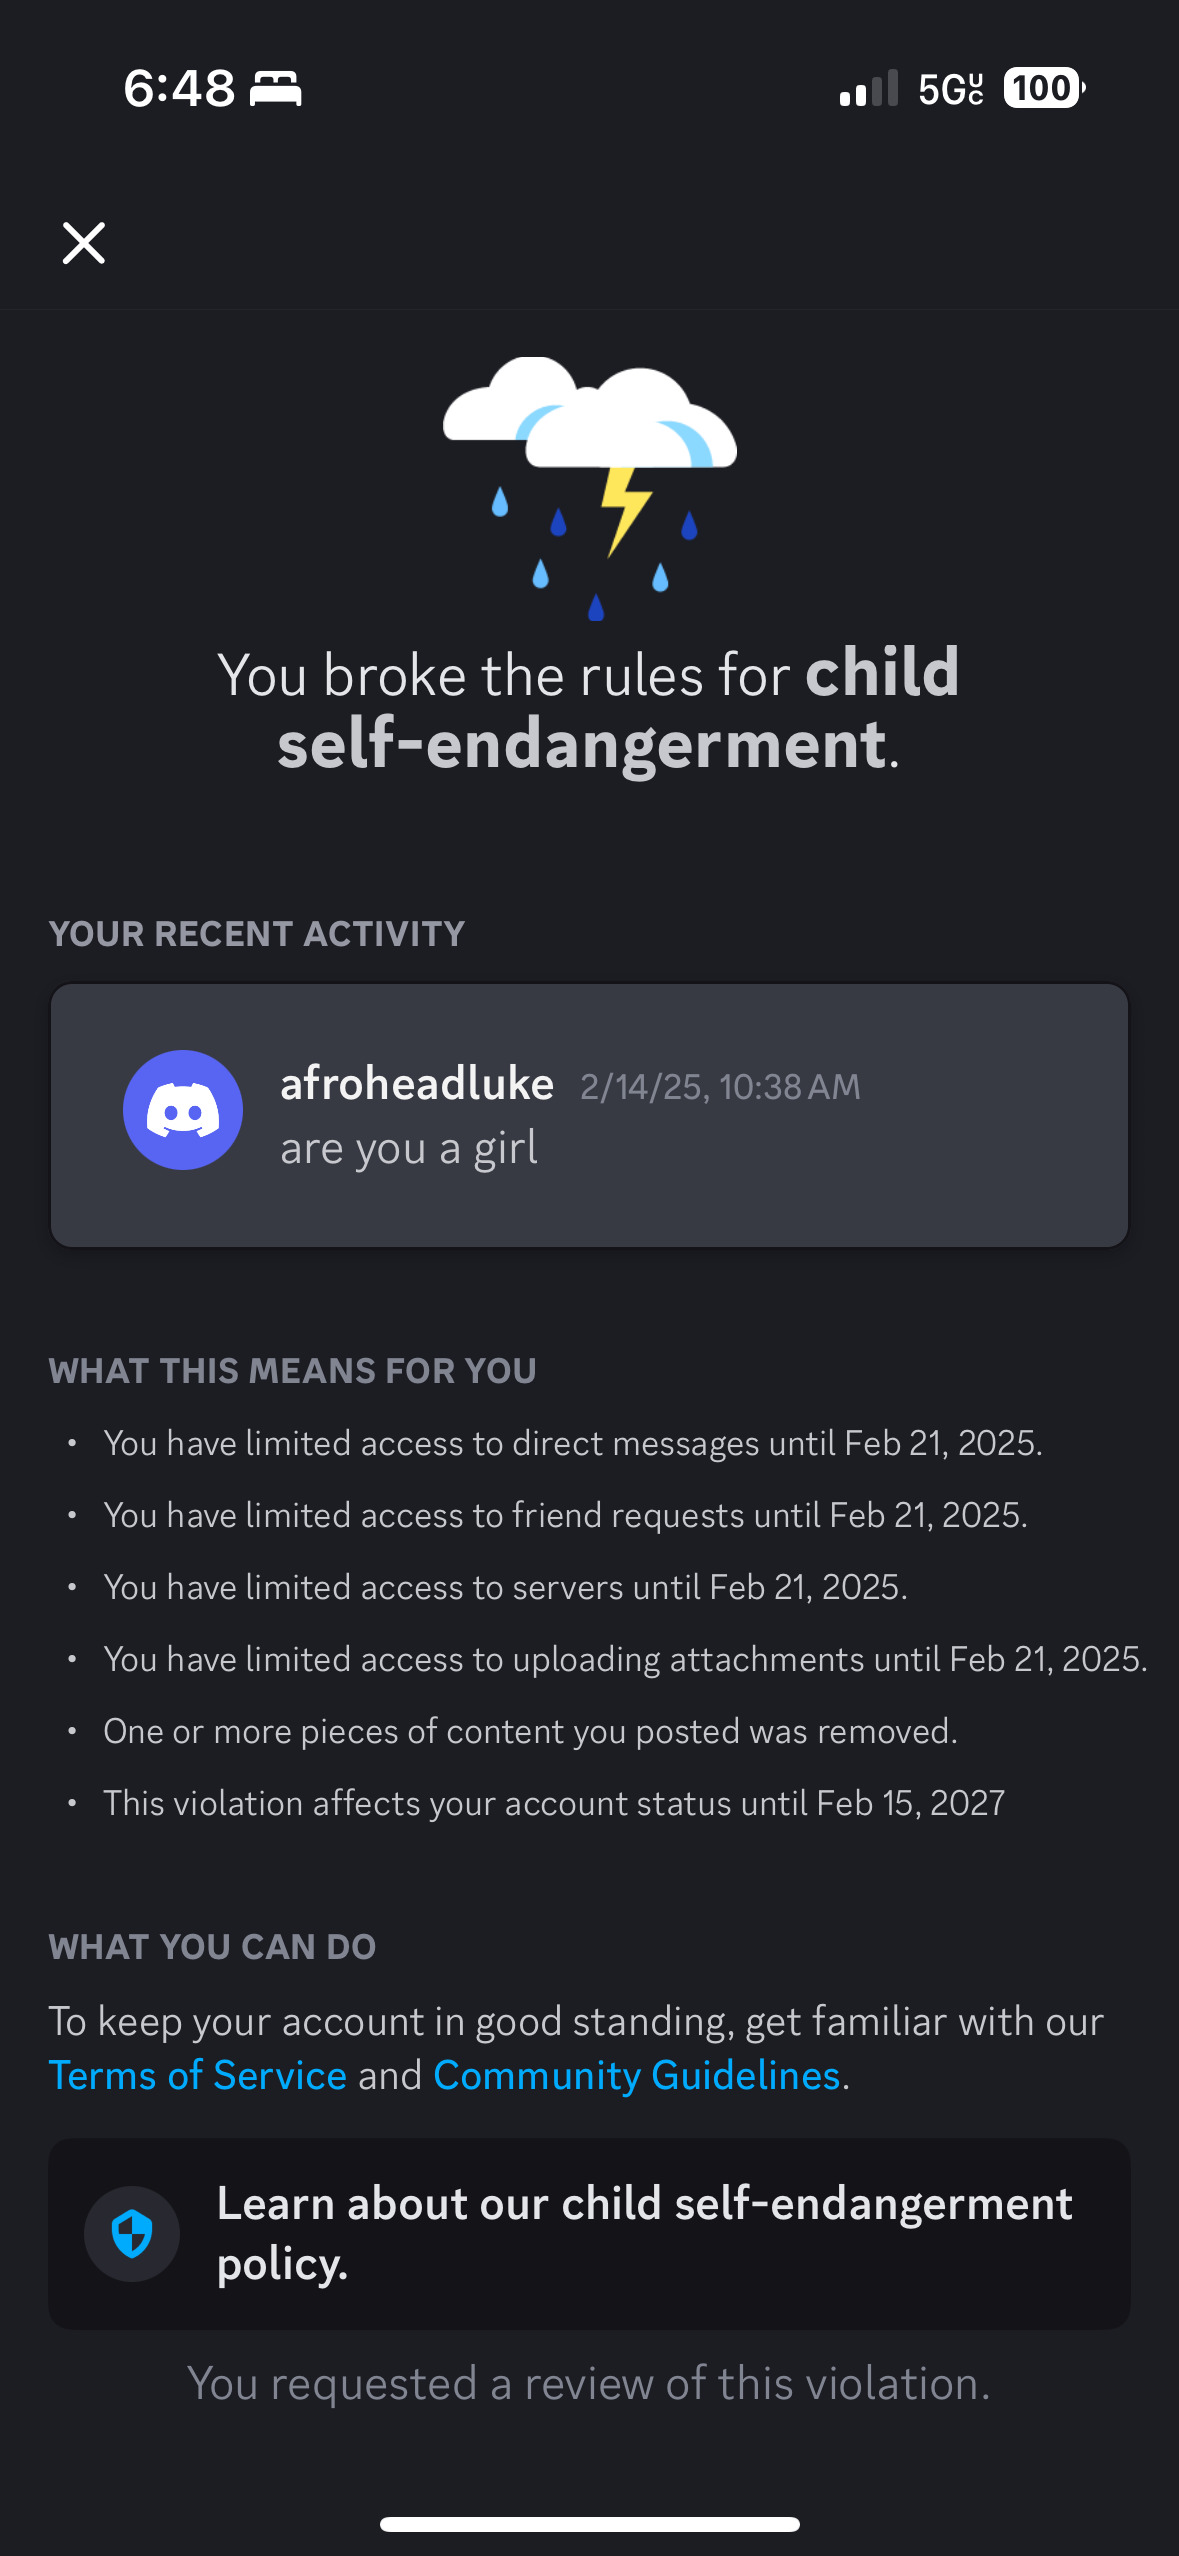Tap the Discord logo avatar
Screen dimensions: 1179x2556
coord(183,1110)
